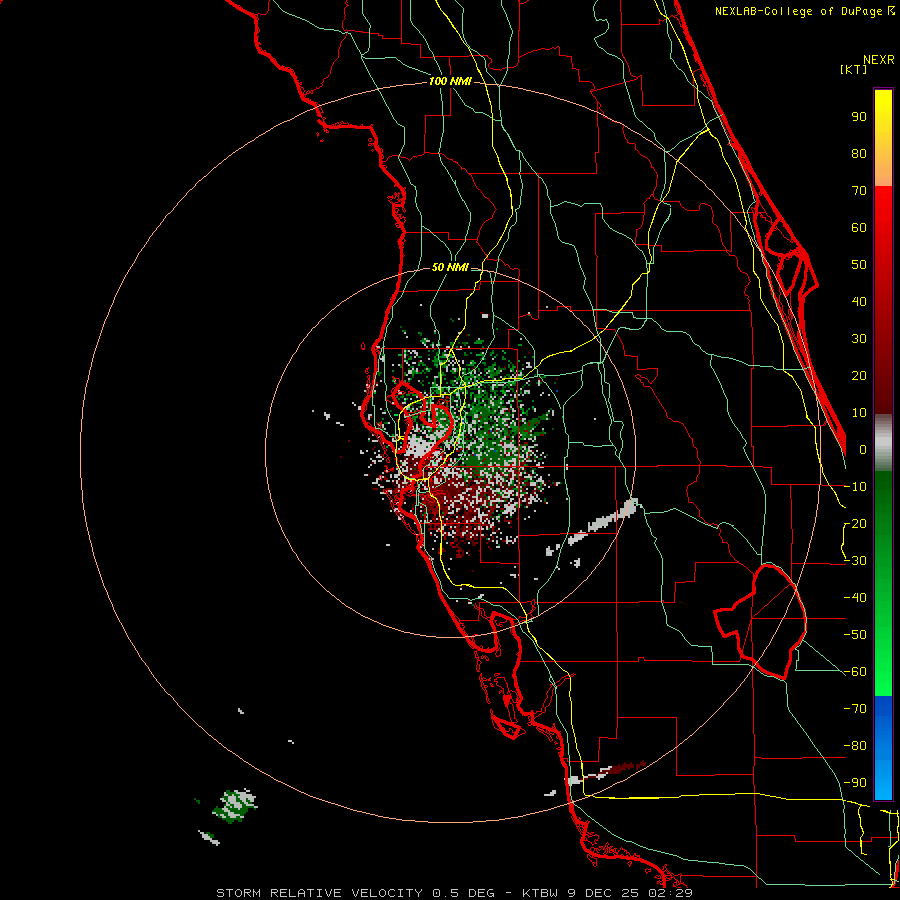900x900 pixels.
Task: Click the thick red lake outline in southeast
Action: coord(761,622)
